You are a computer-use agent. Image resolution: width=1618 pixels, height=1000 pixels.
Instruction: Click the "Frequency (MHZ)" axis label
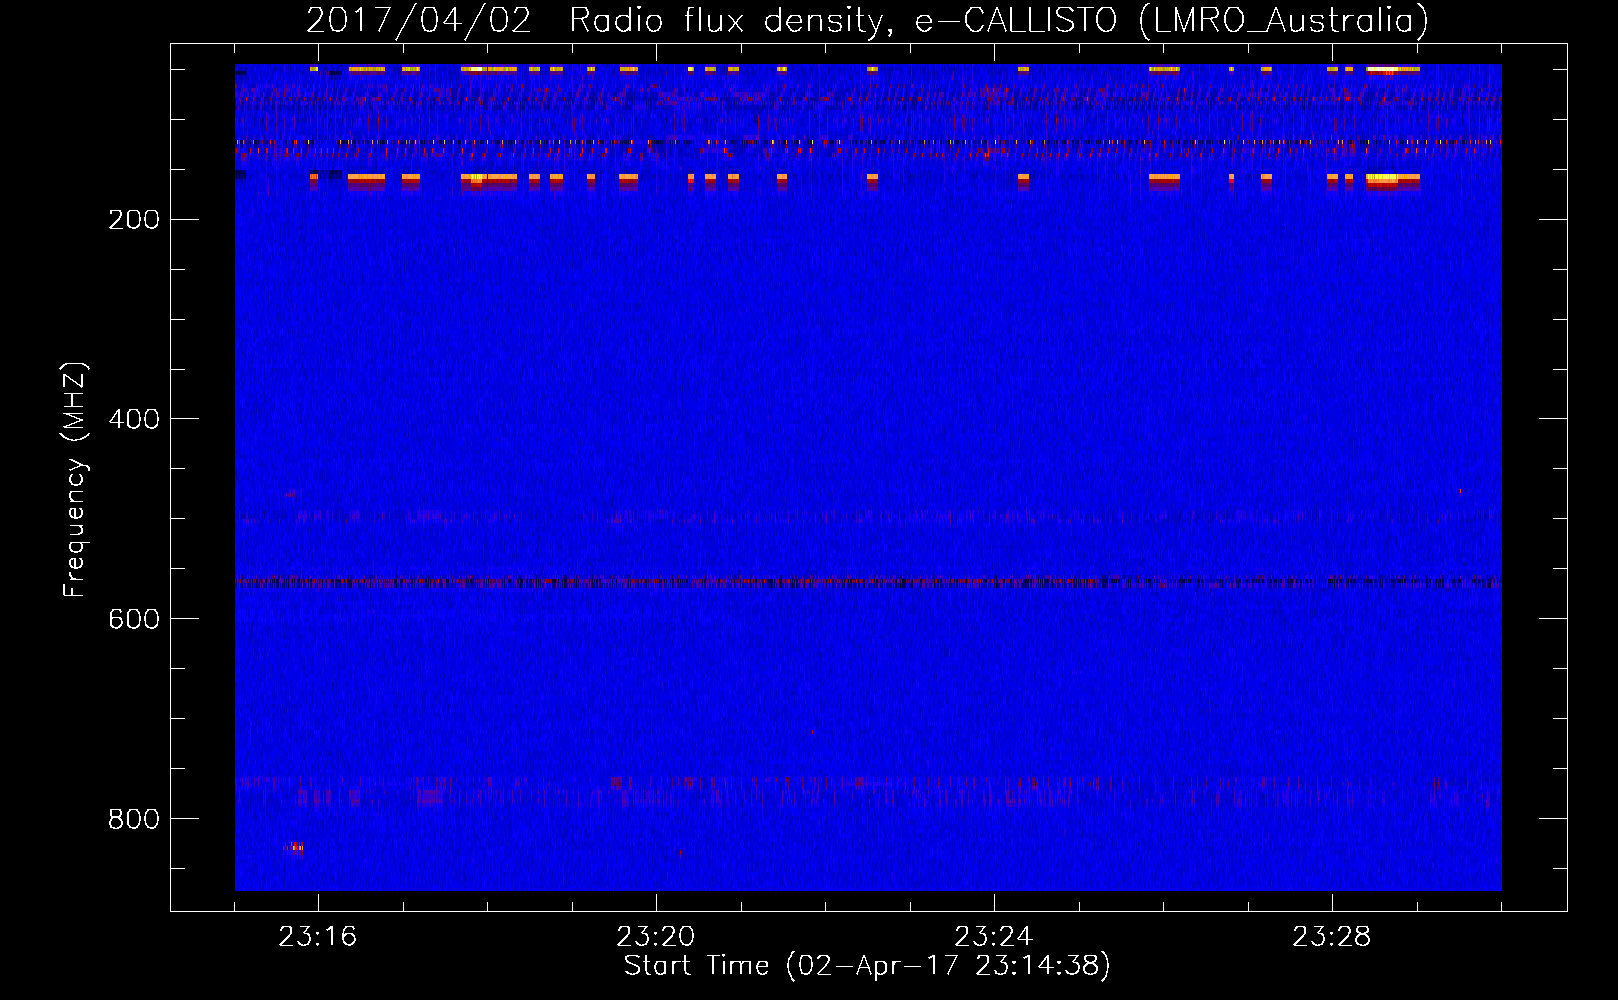pyautogui.click(x=75, y=480)
